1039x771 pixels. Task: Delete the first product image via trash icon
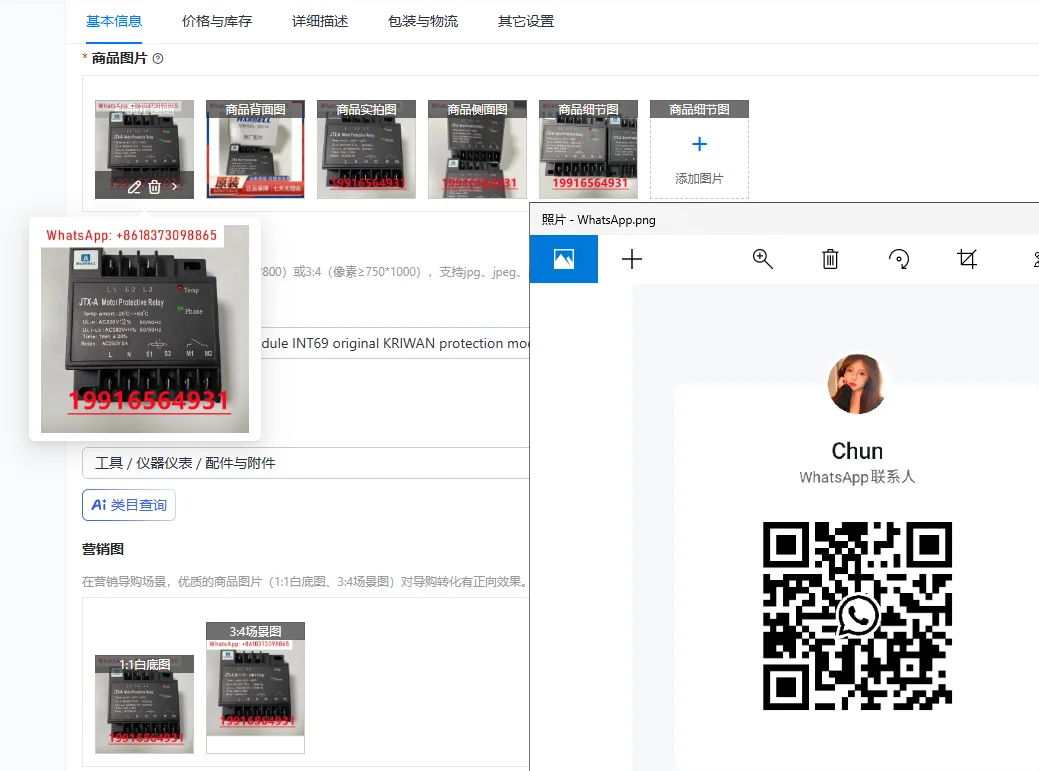pos(154,187)
